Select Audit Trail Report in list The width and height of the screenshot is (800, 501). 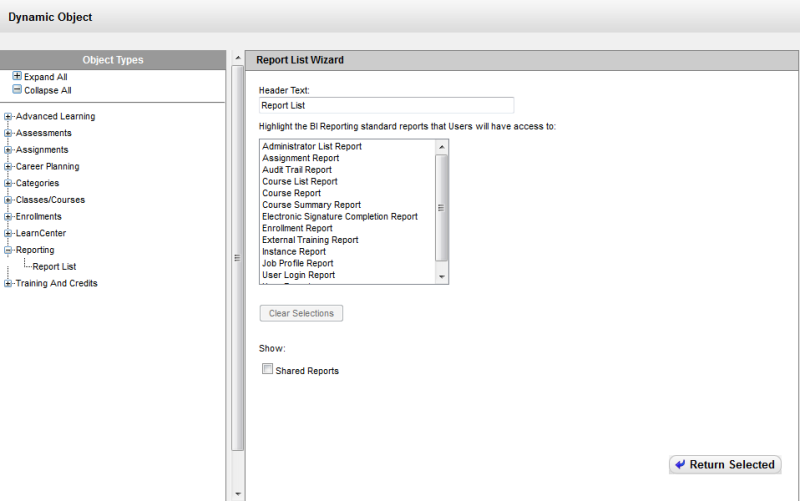[297, 169]
